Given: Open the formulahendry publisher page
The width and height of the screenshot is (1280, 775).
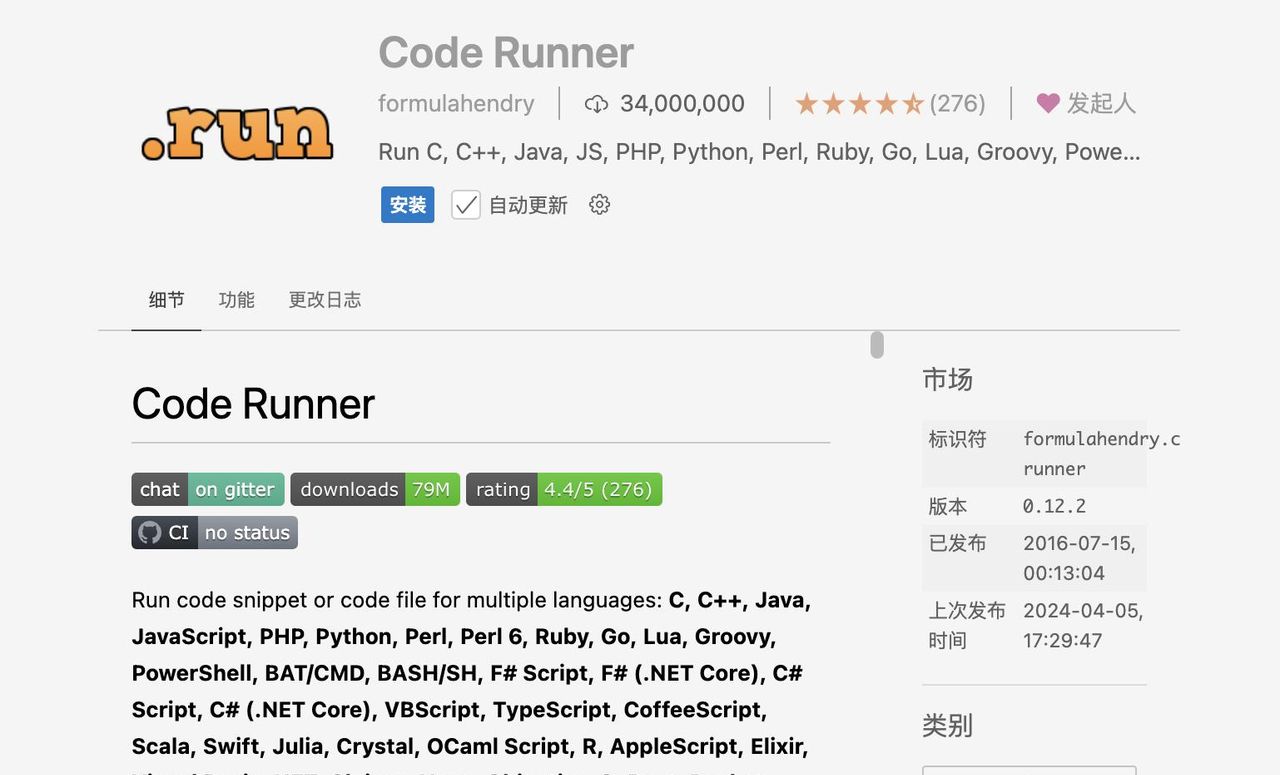Looking at the screenshot, I should coord(456,103).
